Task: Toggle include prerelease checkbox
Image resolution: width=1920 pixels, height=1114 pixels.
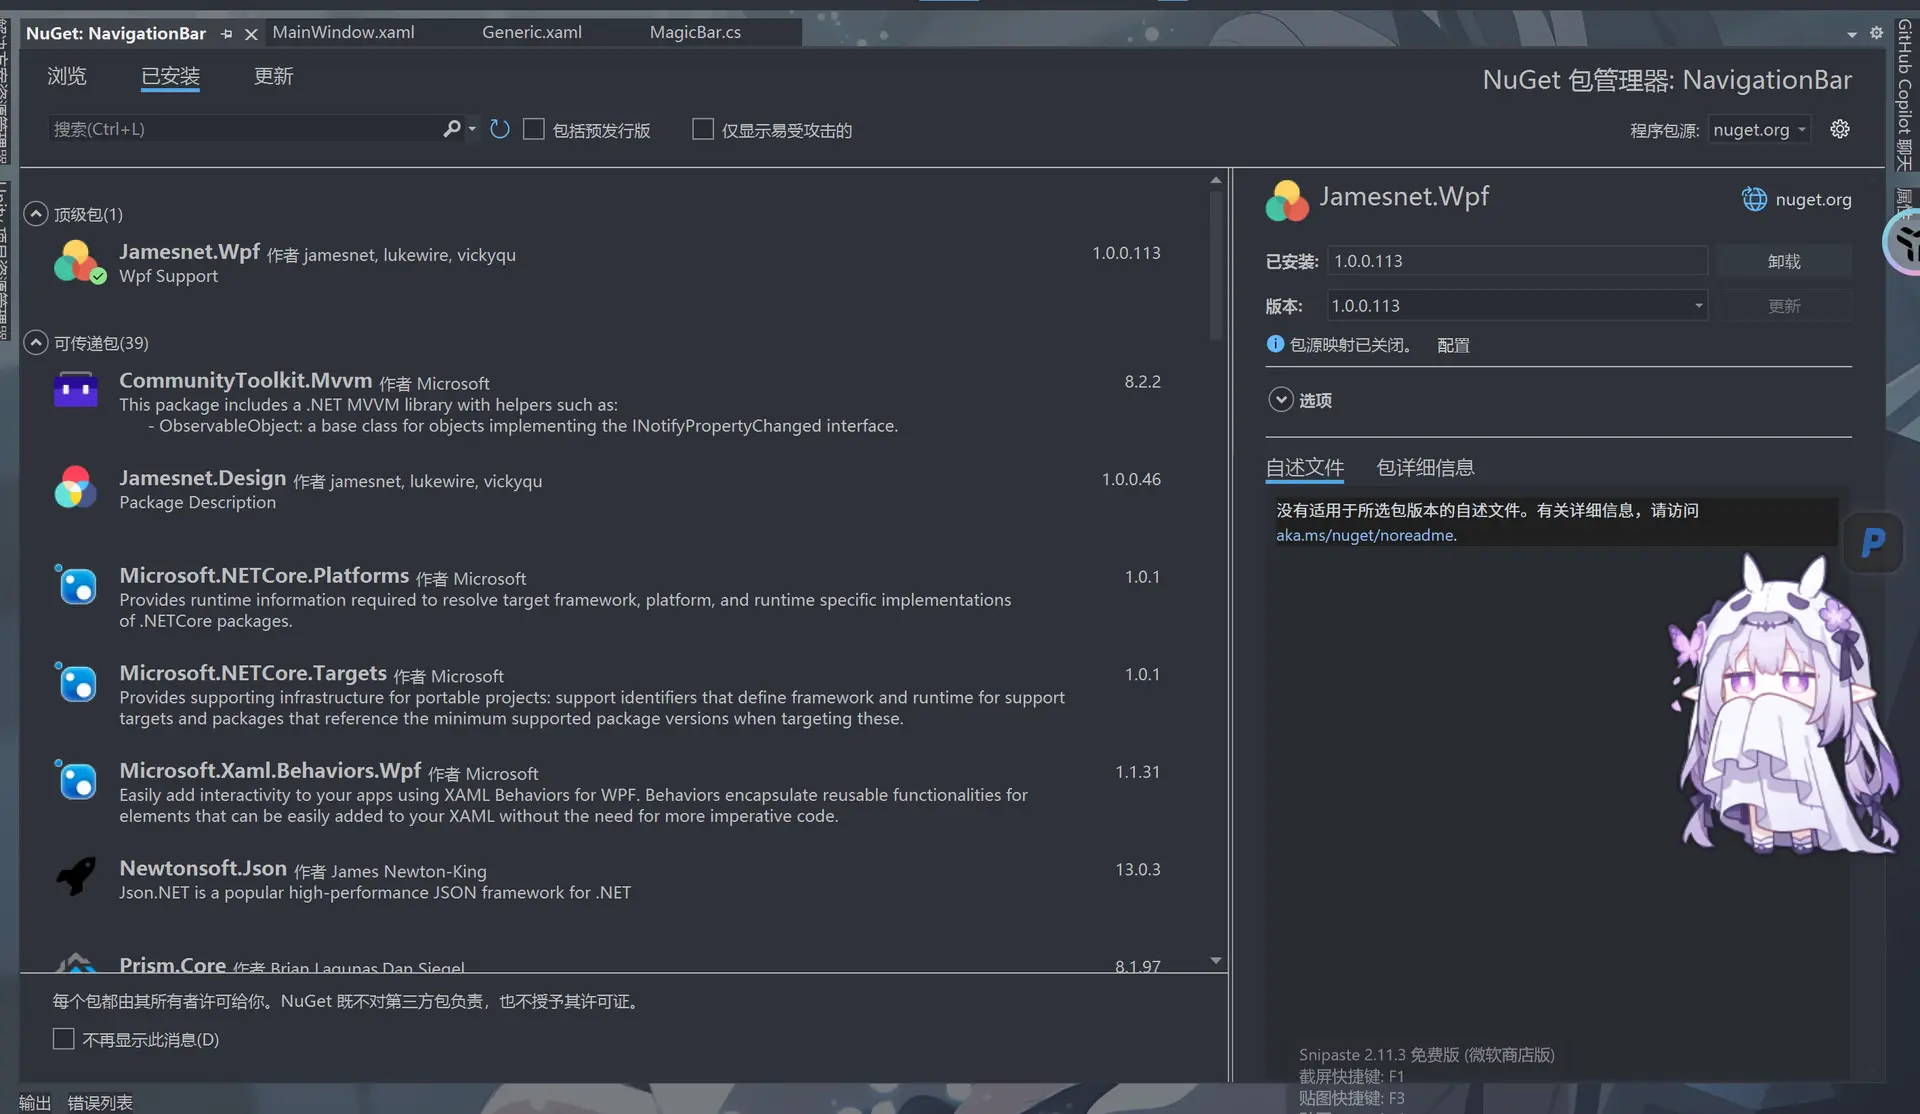Action: [x=534, y=130]
